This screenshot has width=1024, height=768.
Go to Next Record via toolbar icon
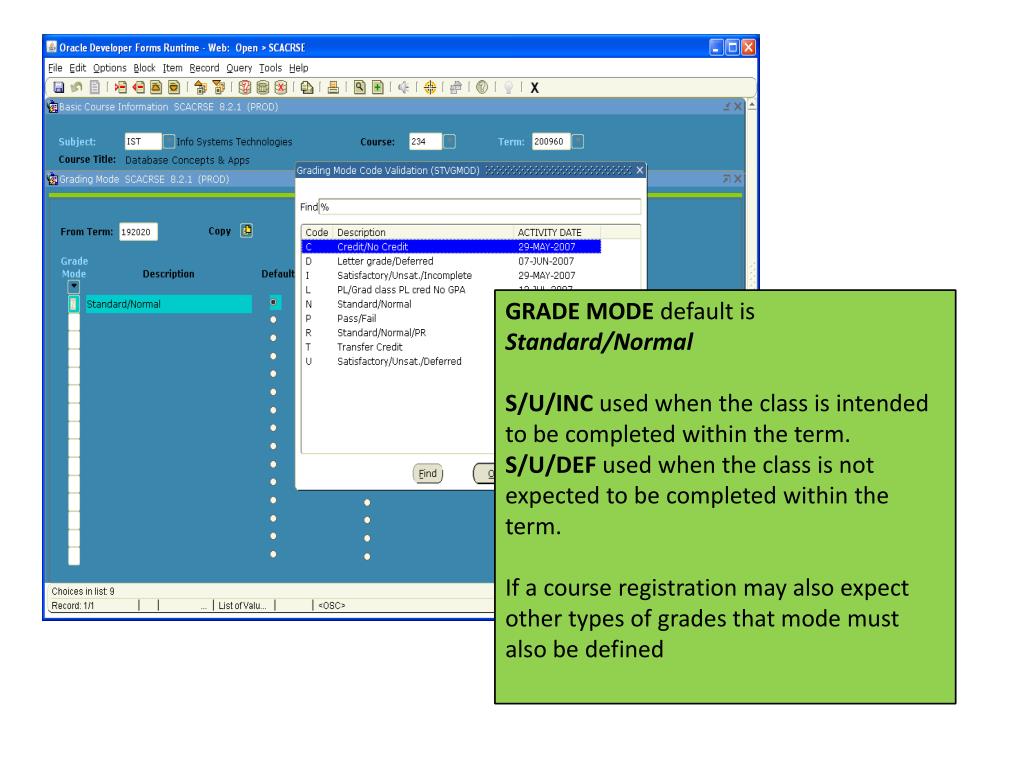(174, 87)
